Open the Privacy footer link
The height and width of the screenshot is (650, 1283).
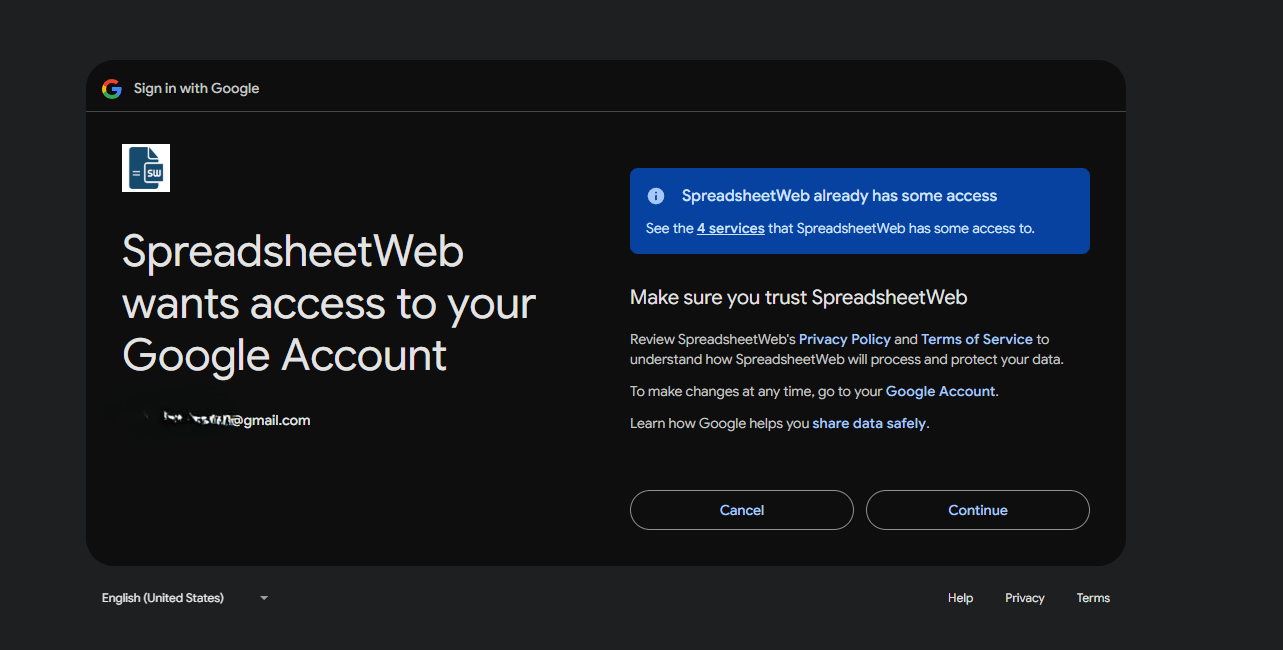1025,598
